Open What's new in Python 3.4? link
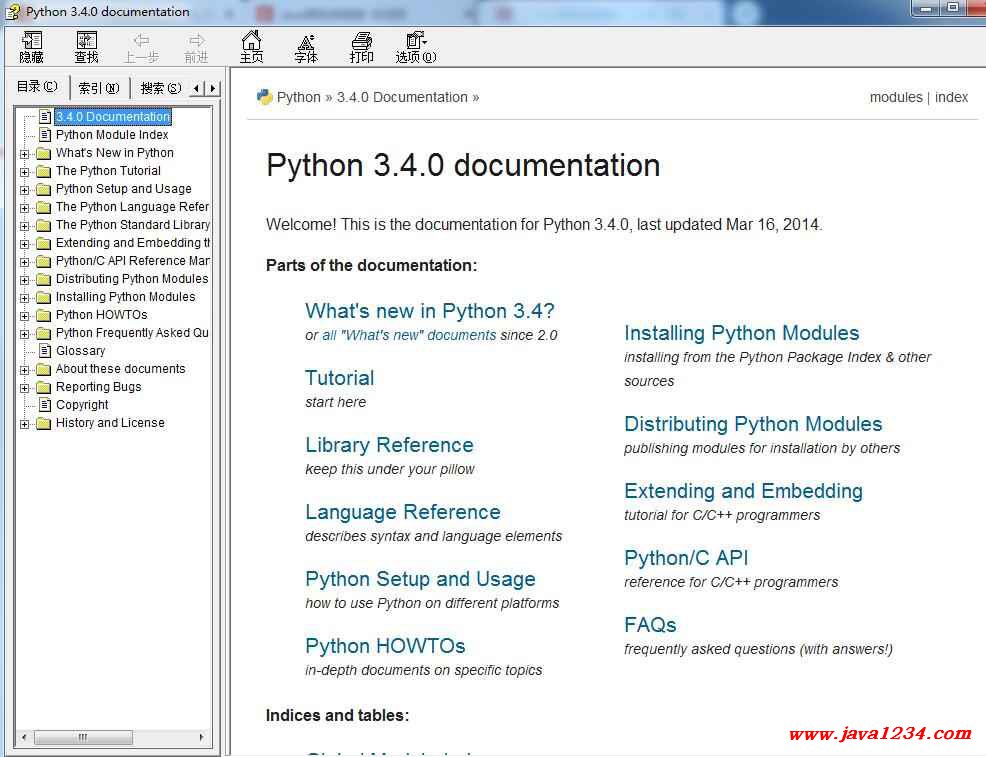The image size is (986, 757). (429, 311)
